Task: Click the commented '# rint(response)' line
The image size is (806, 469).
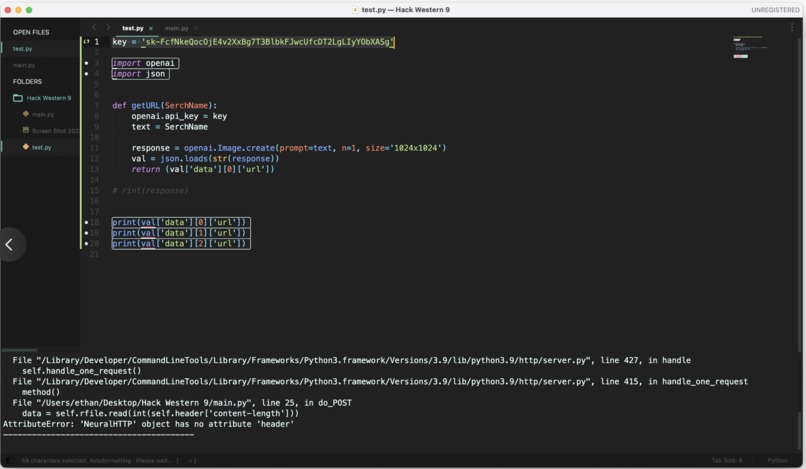Action: pyautogui.click(x=150, y=191)
